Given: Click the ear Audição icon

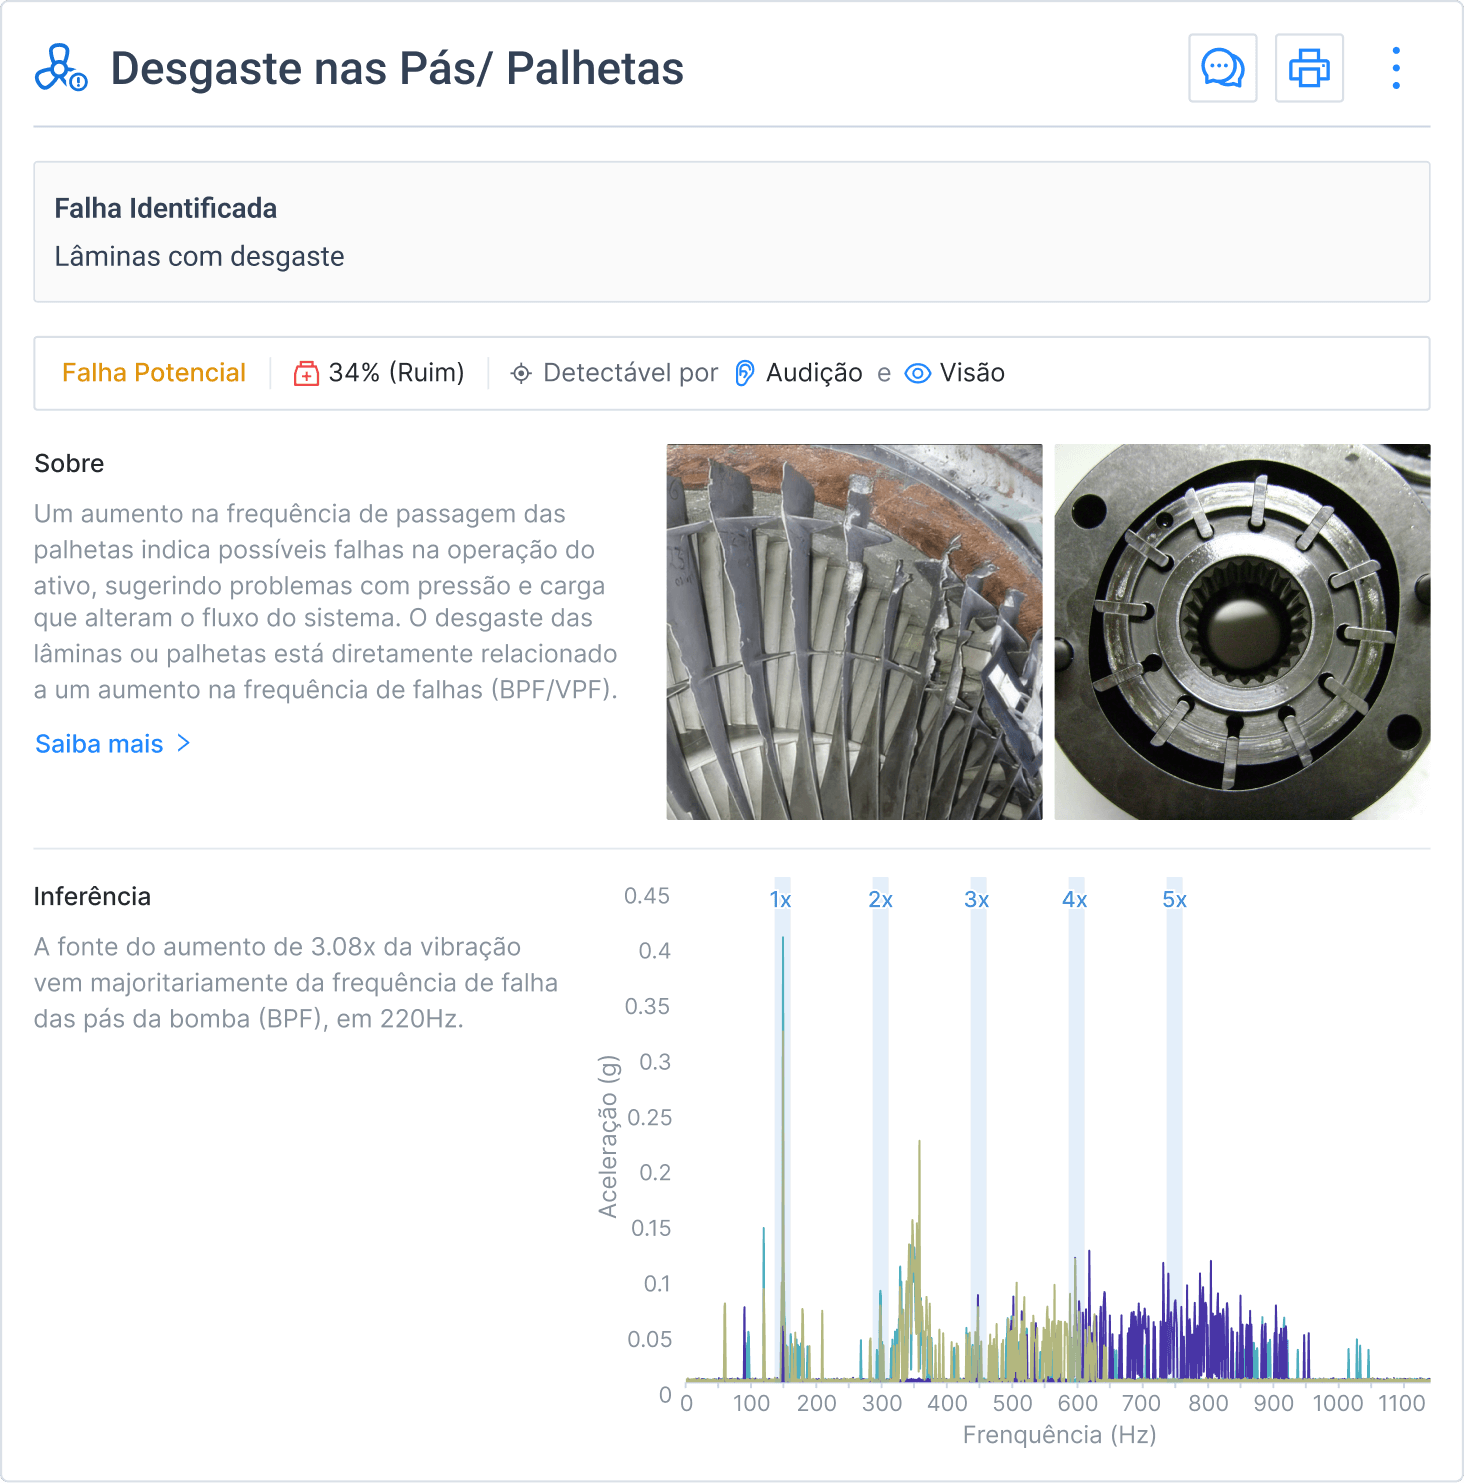Looking at the screenshot, I should [745, 373].
